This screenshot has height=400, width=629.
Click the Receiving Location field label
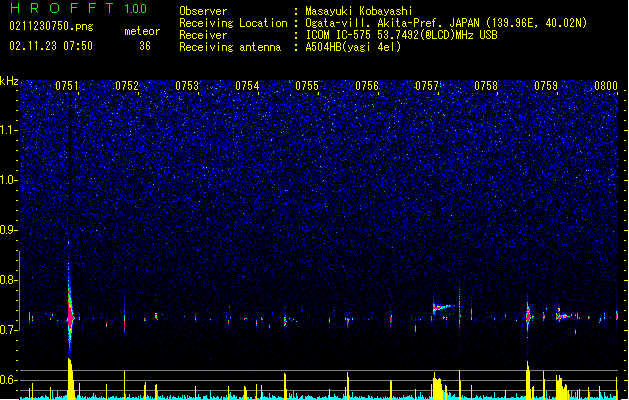point(233,23)
